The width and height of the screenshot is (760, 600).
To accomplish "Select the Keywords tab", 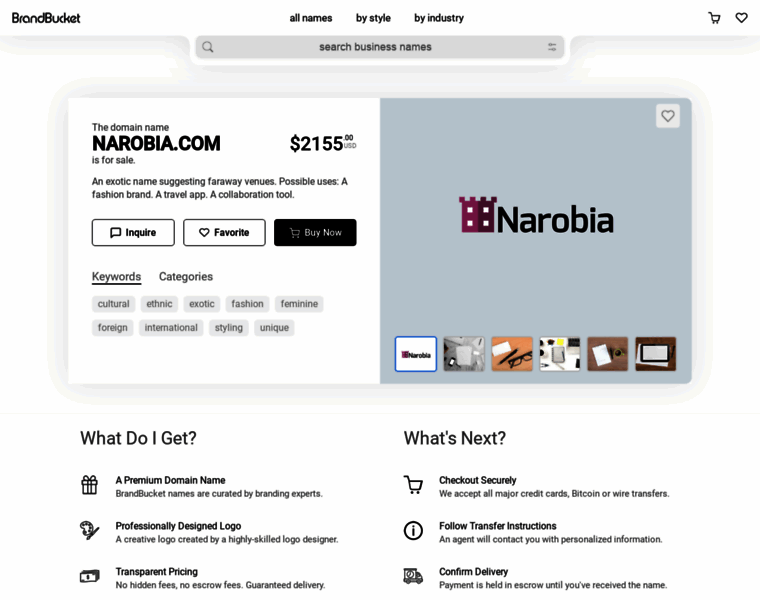I will pos(116,277).
